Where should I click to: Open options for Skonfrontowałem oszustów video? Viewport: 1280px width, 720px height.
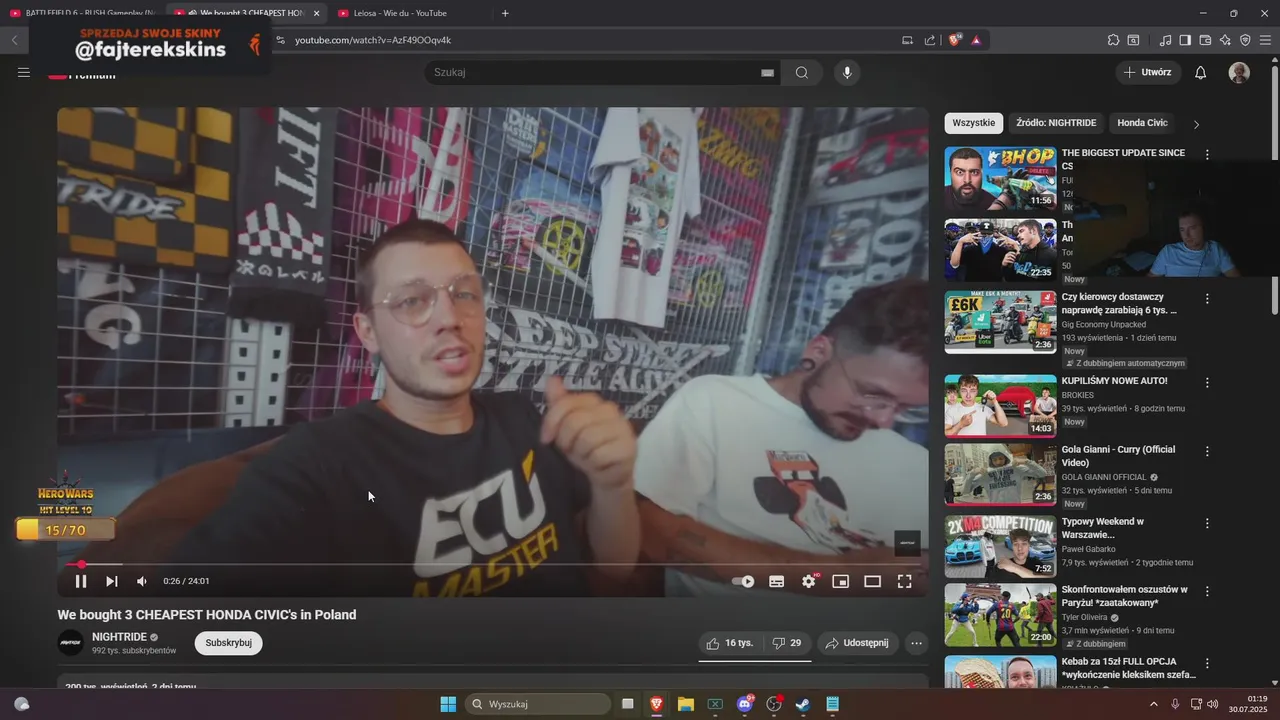pos(1207,591)
